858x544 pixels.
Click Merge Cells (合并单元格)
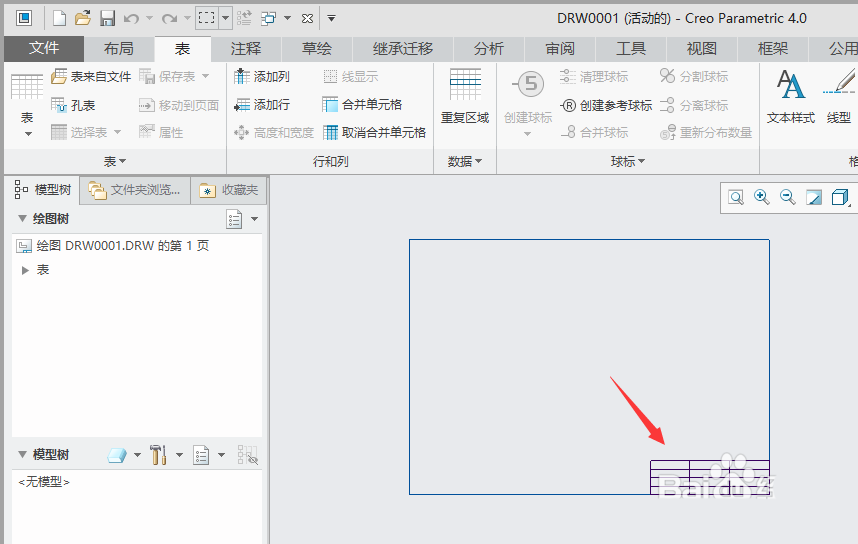(362, 104)
